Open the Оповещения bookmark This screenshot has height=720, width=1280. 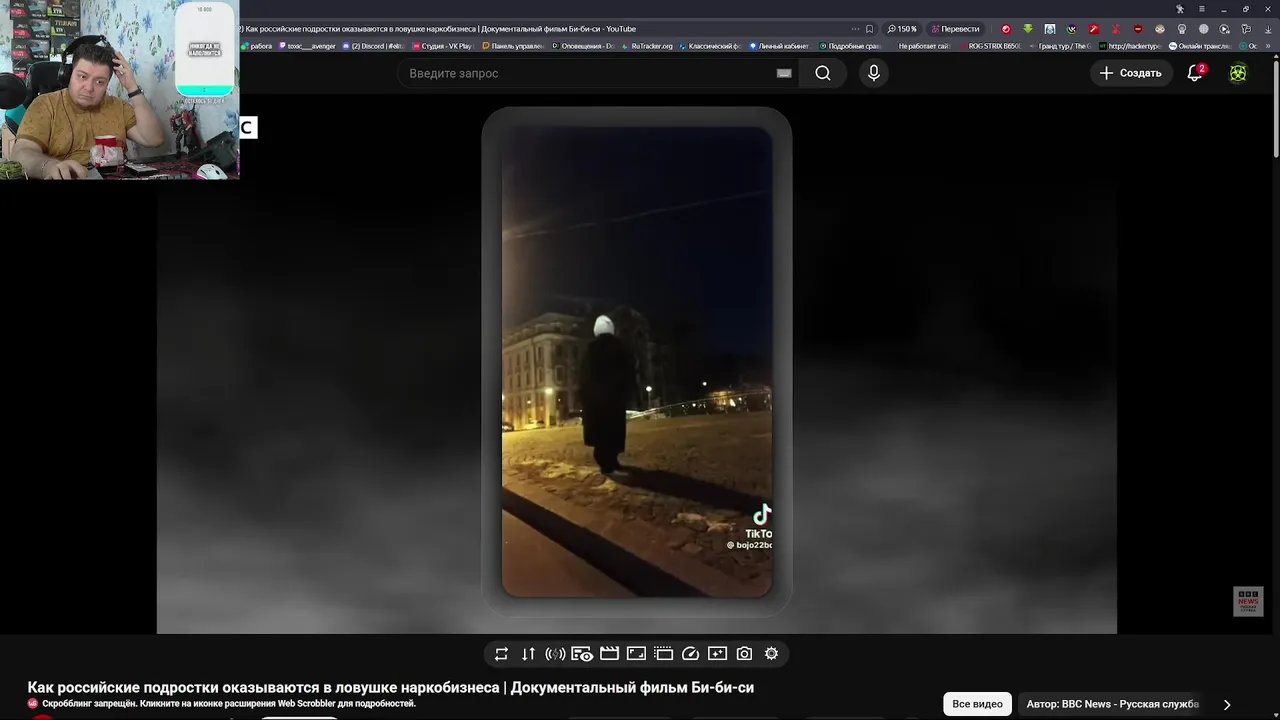pyautogui.click(x=583, y=46)
